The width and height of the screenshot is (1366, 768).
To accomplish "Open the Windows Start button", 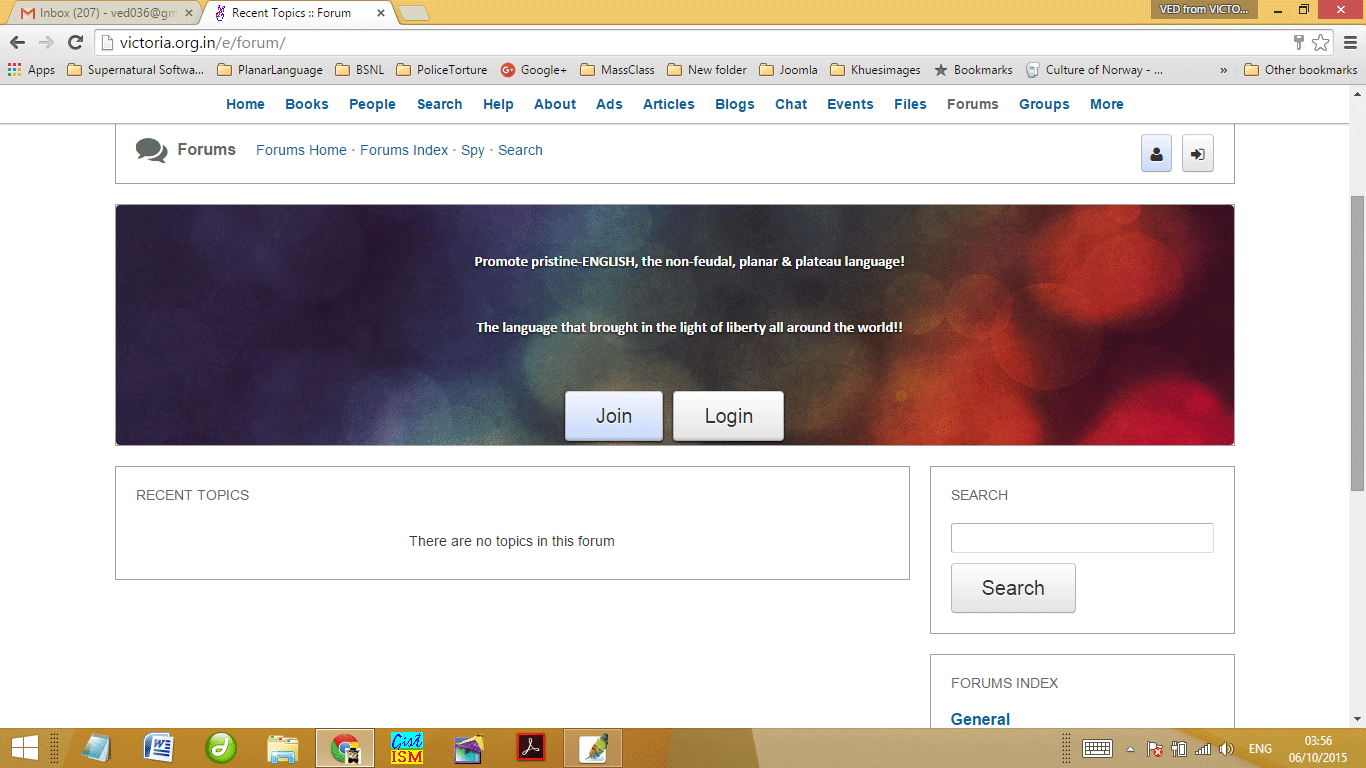I will click(x=24, y=747).
